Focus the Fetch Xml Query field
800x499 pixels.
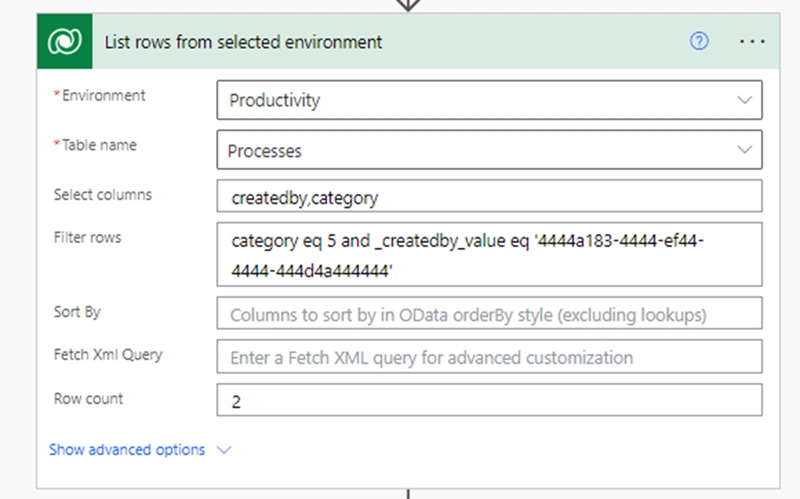489,357
